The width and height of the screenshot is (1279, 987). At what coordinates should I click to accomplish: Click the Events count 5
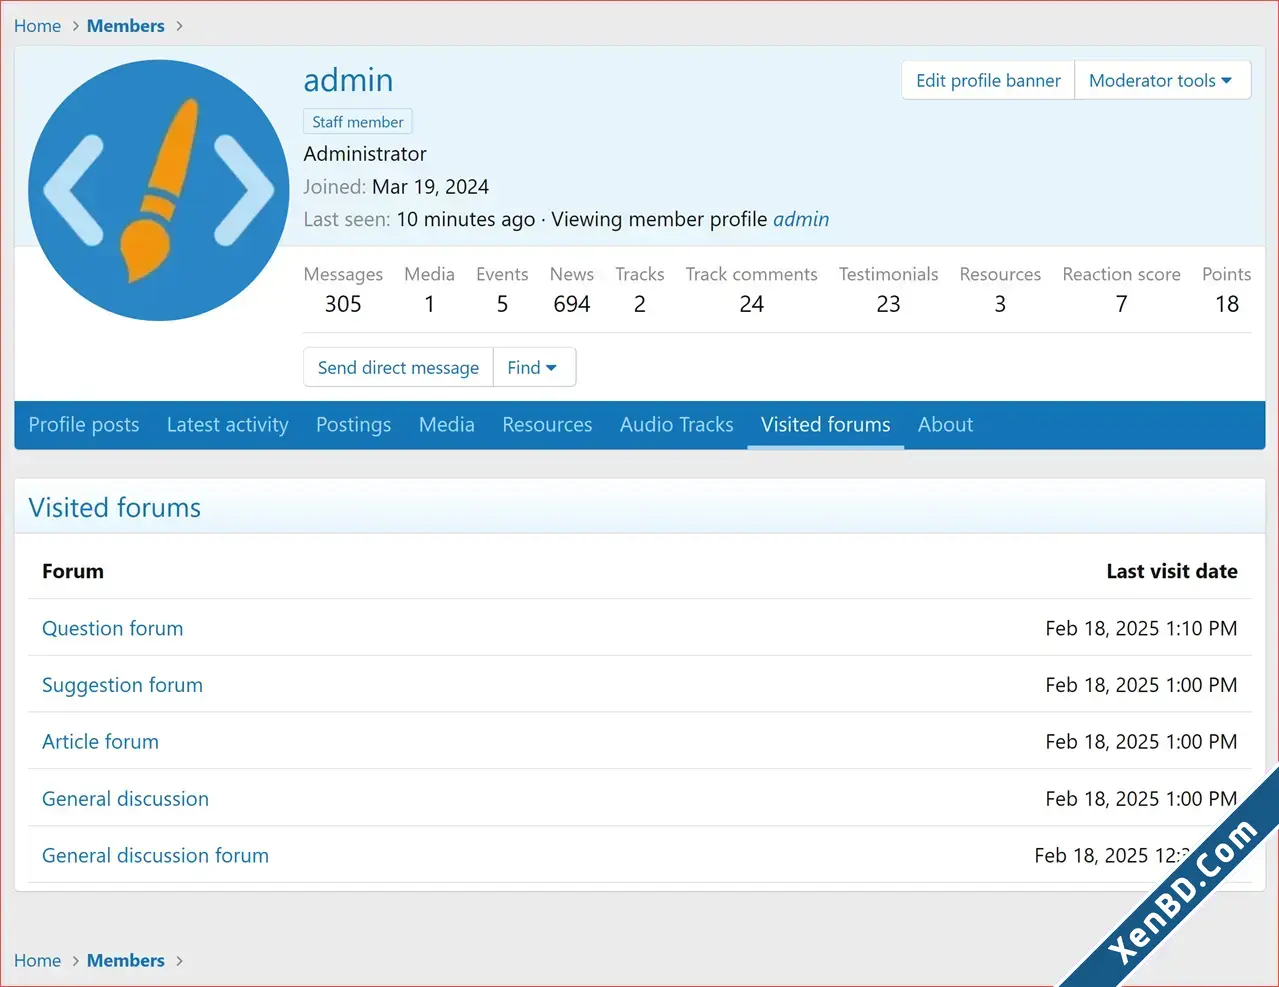coord(502,304)
